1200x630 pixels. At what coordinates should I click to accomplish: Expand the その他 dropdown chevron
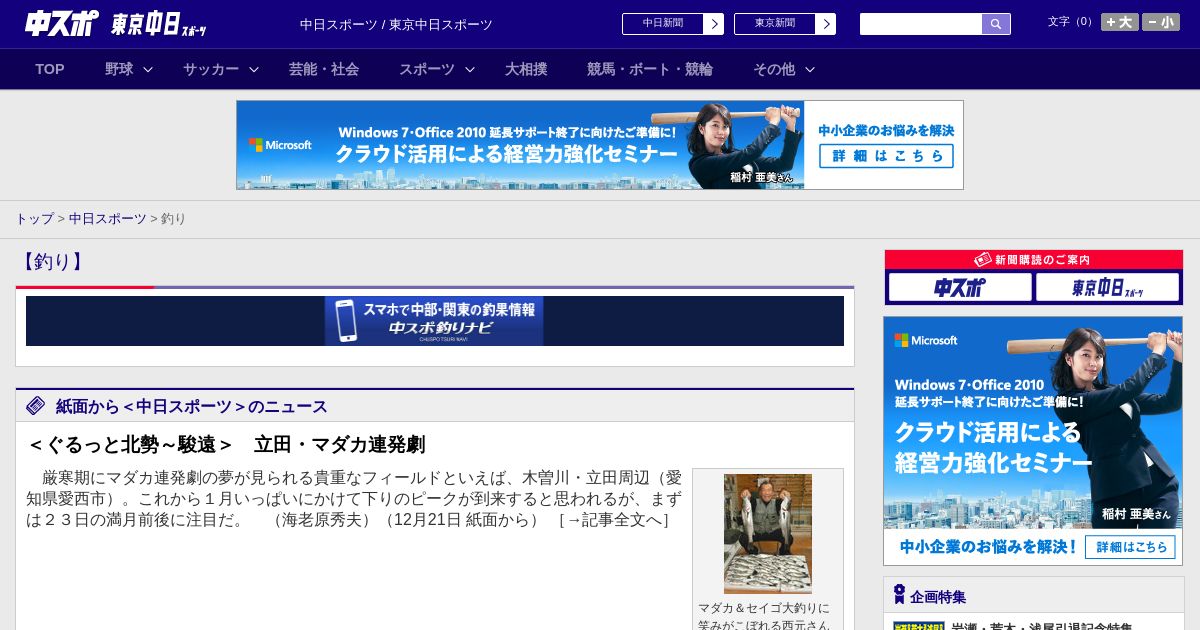[810, 69]
